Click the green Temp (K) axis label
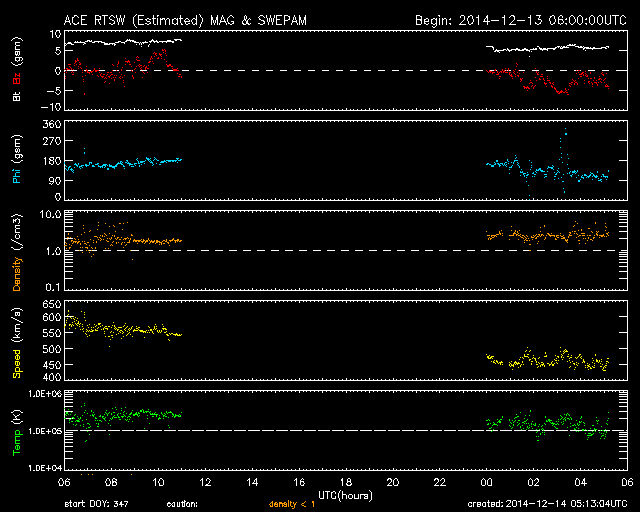 pyautogui.click(x=17, y=433)
